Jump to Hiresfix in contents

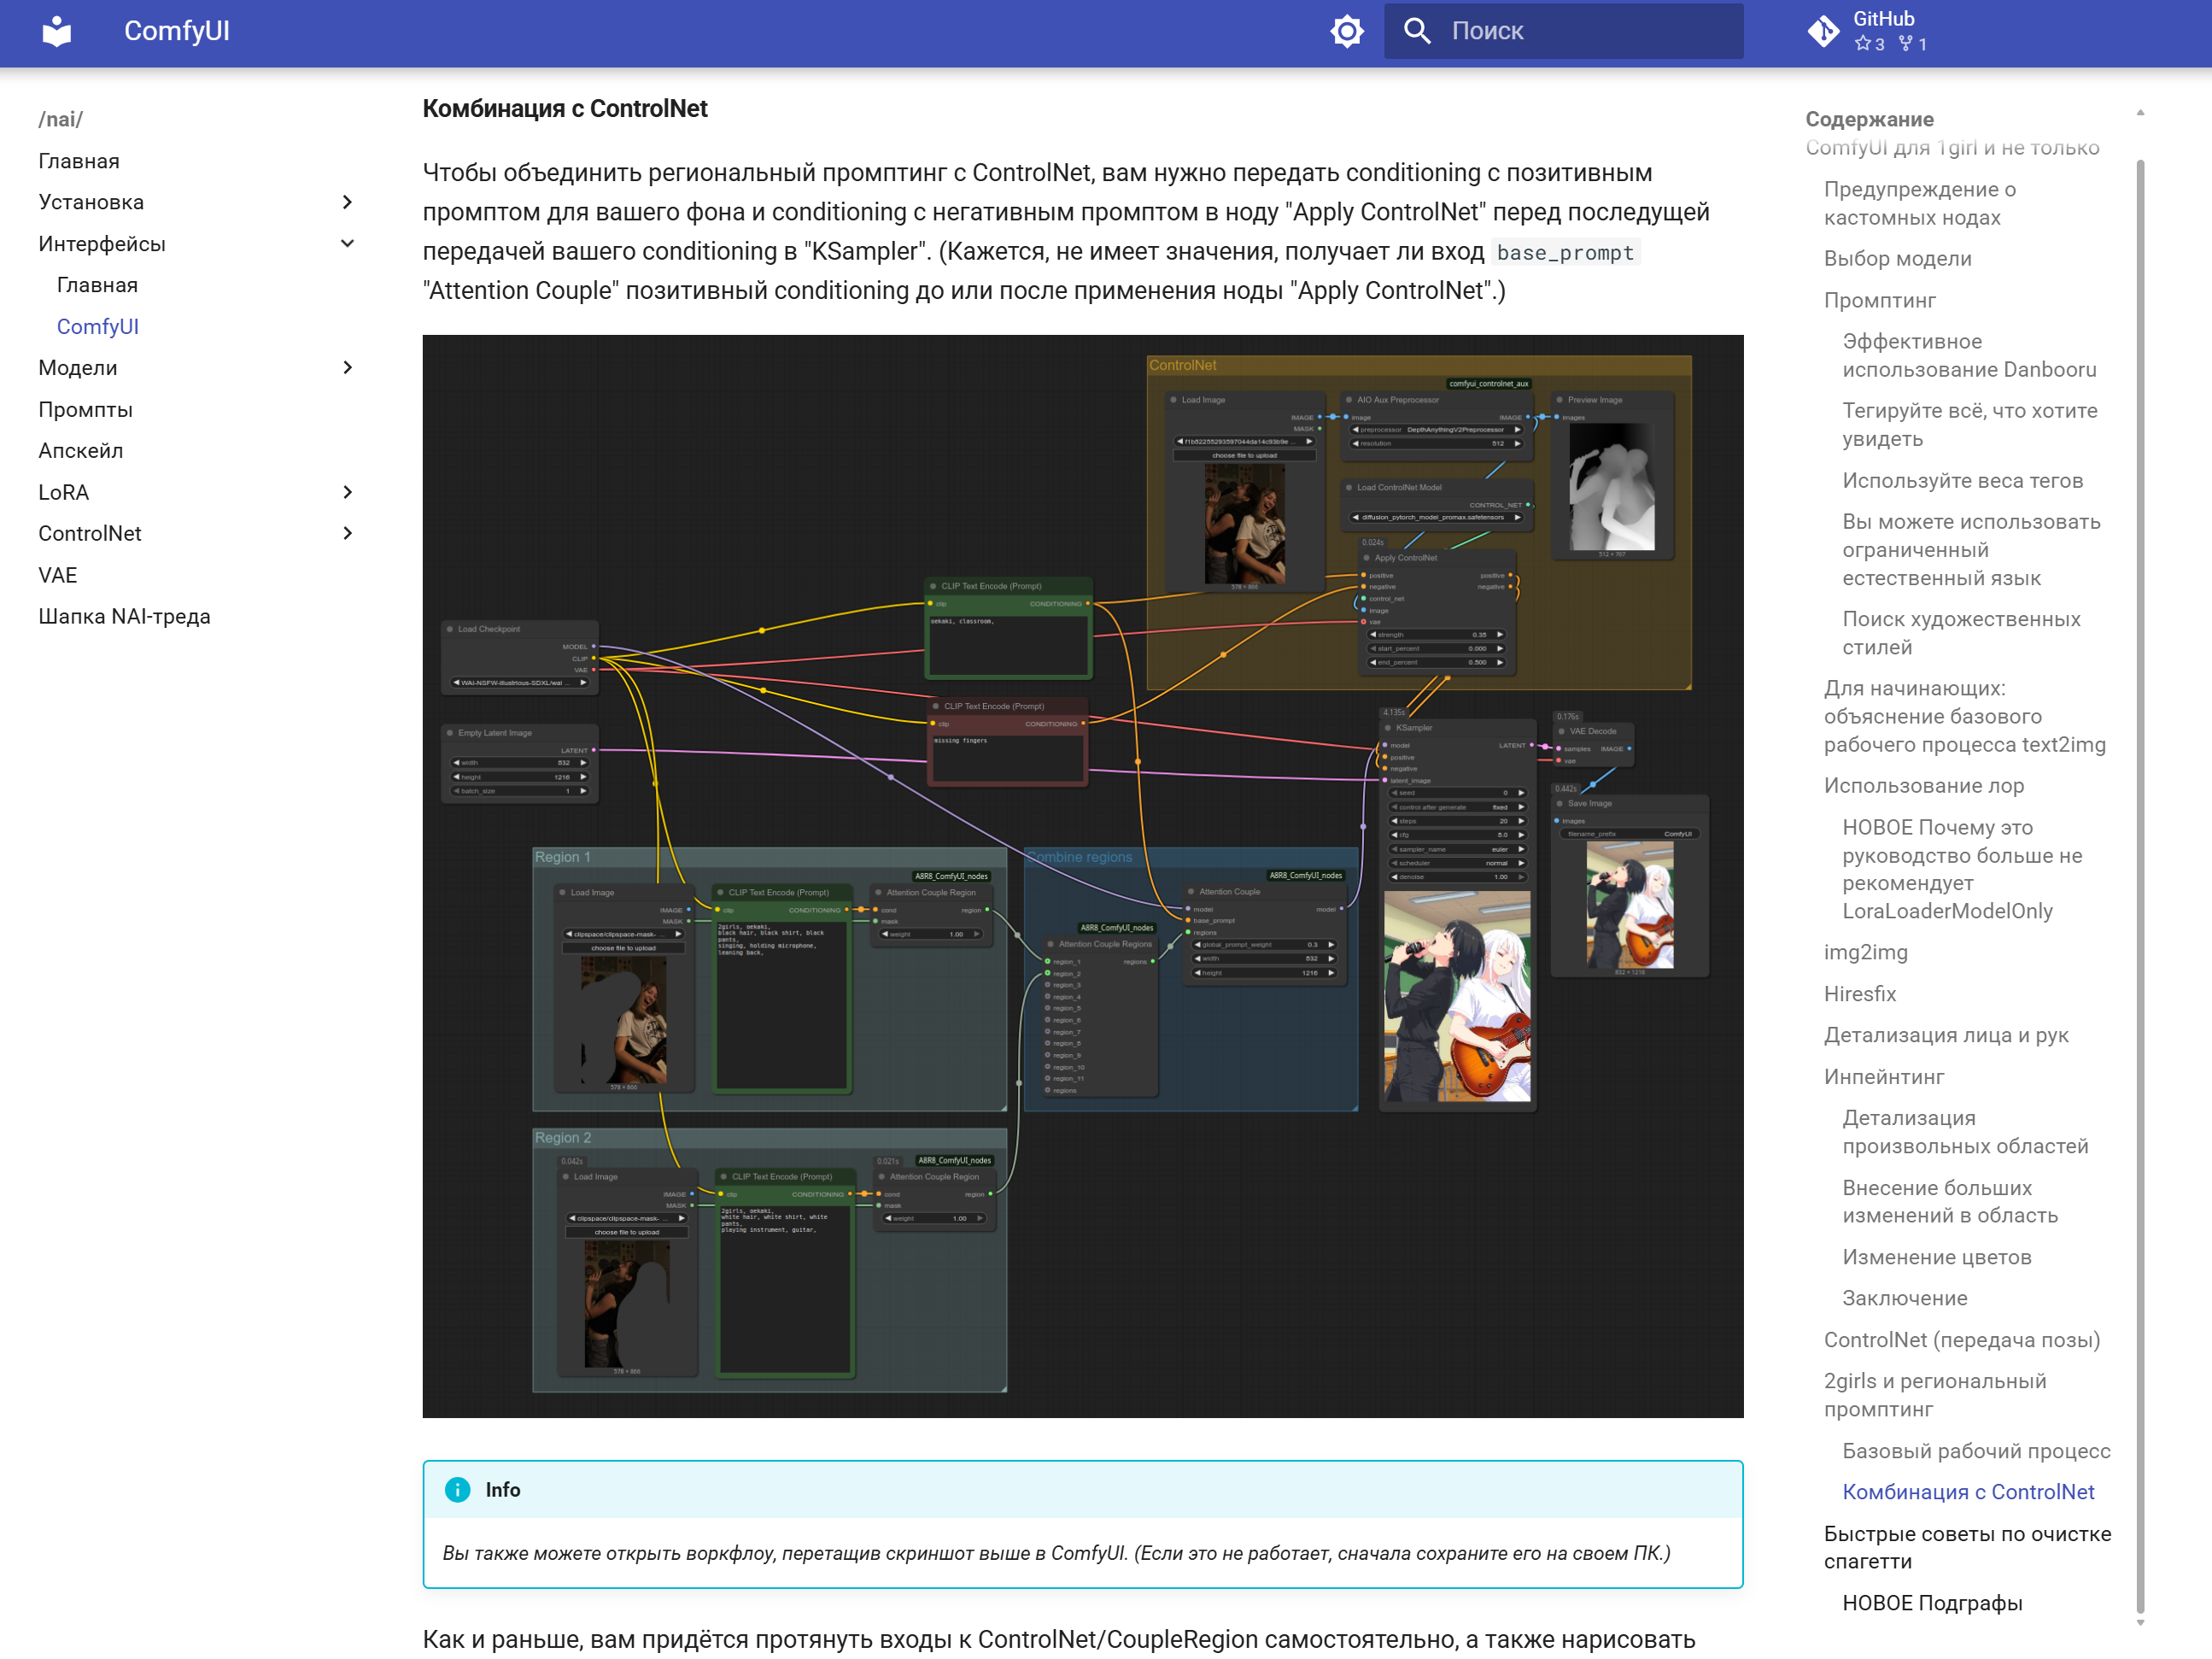point(1859,994)
